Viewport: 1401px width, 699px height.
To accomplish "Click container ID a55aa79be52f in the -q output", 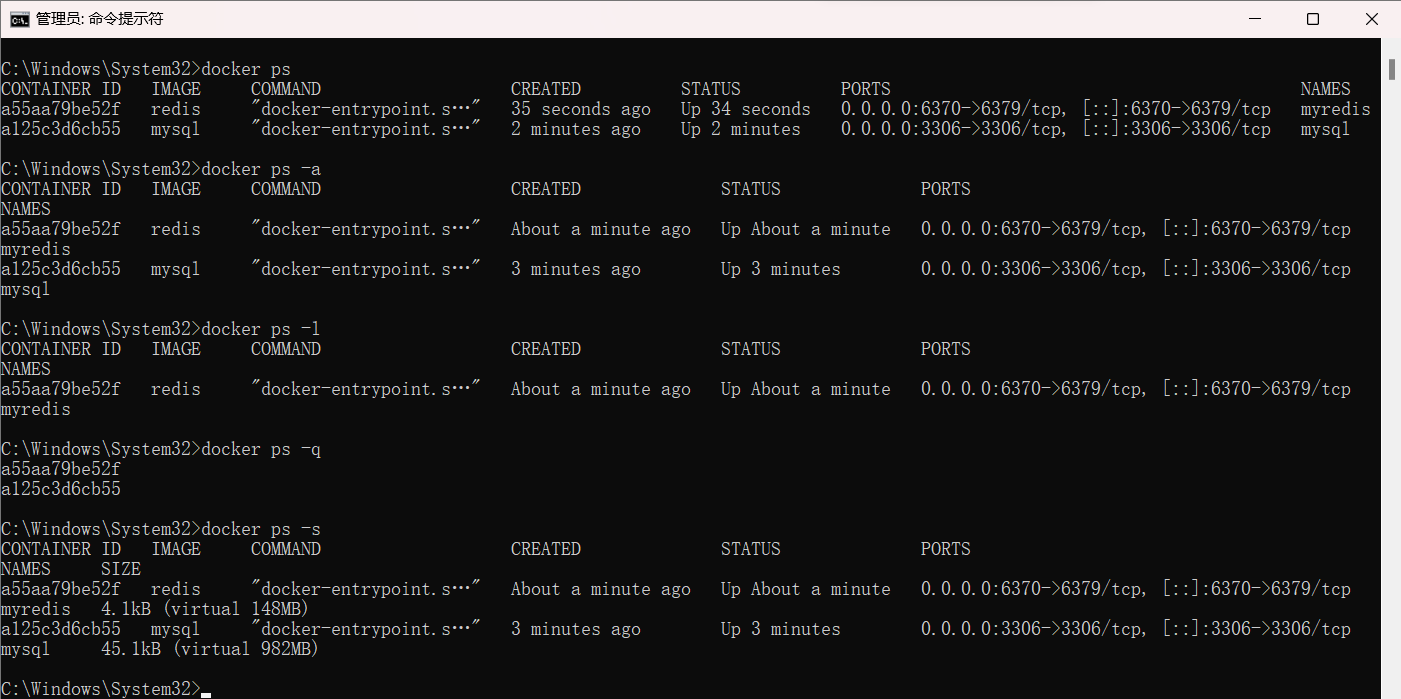I will tap(61, 469).
